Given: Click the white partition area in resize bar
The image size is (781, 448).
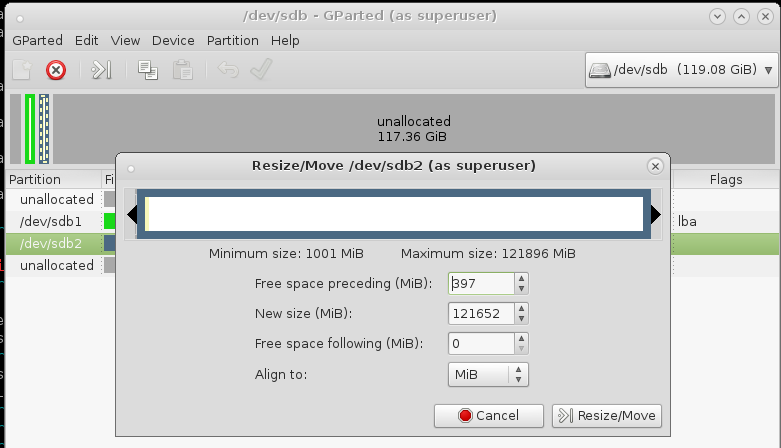Looking at the screenshot, I should point(396,214).
